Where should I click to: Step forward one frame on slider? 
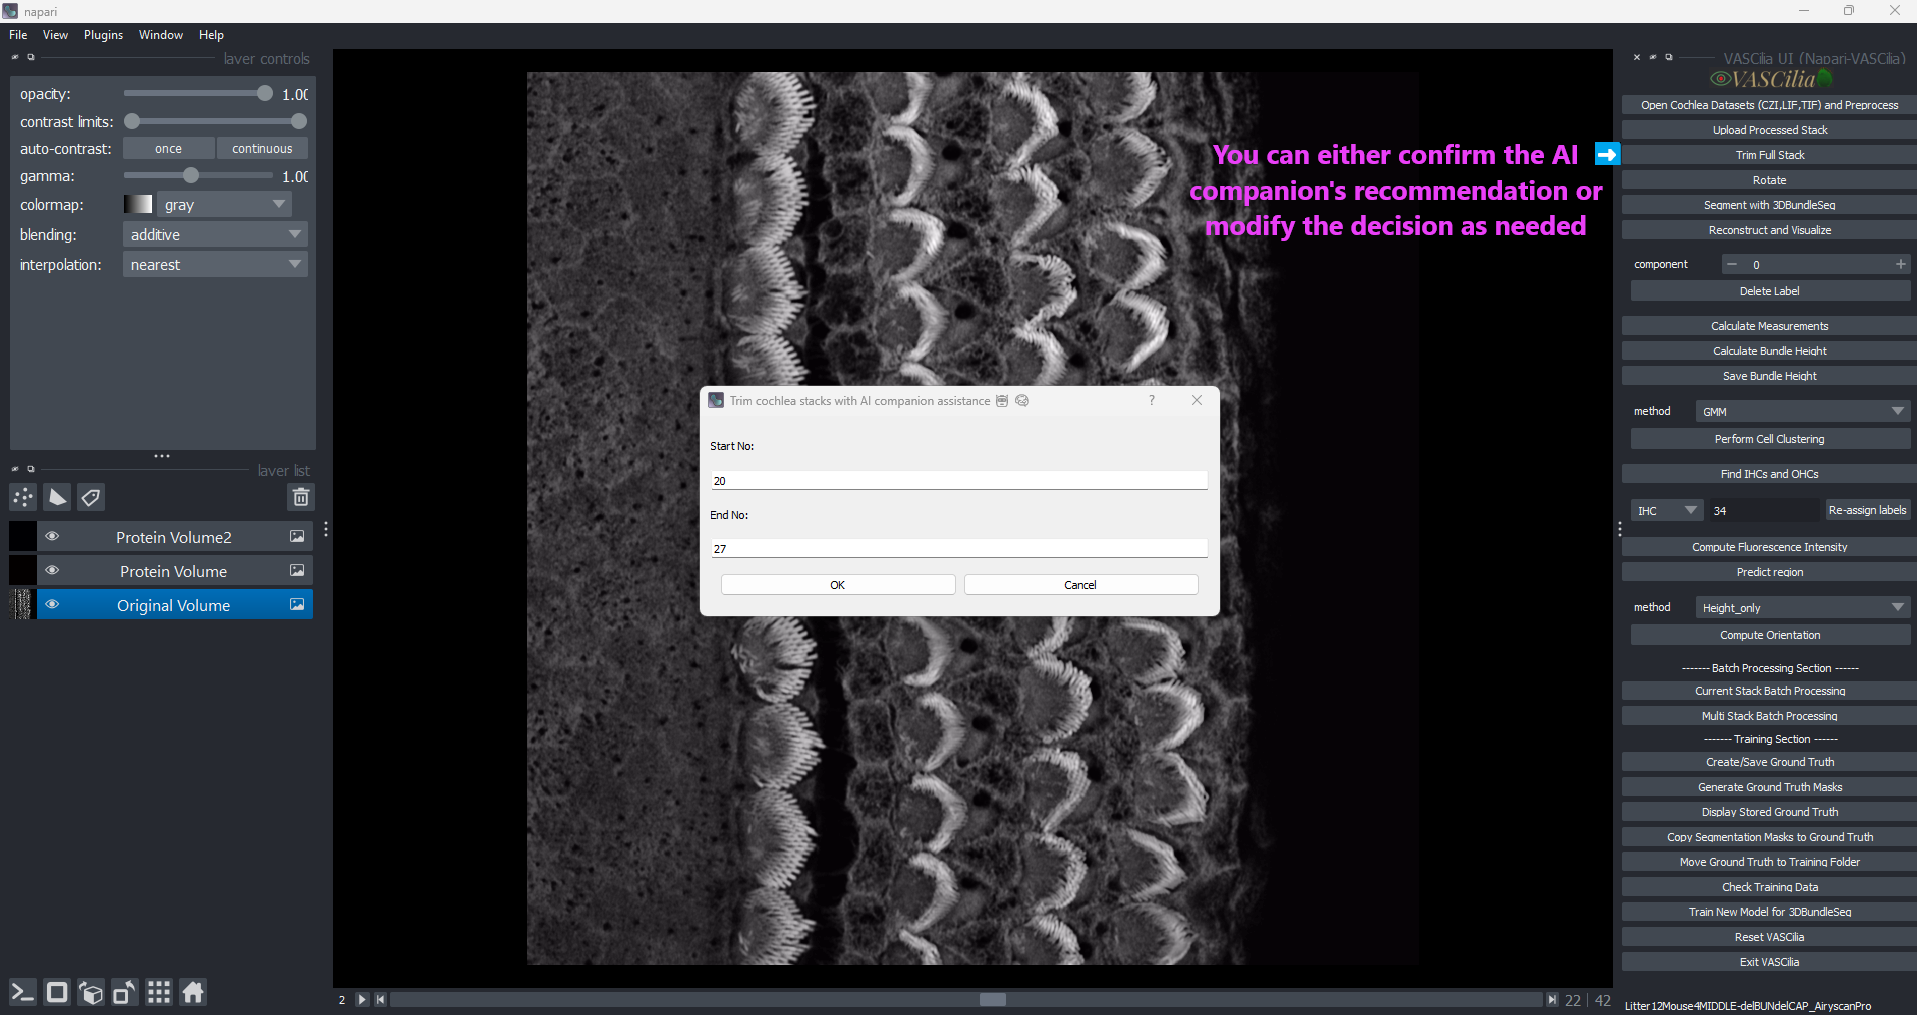pyautogui.click(x=1552, y=1000)
